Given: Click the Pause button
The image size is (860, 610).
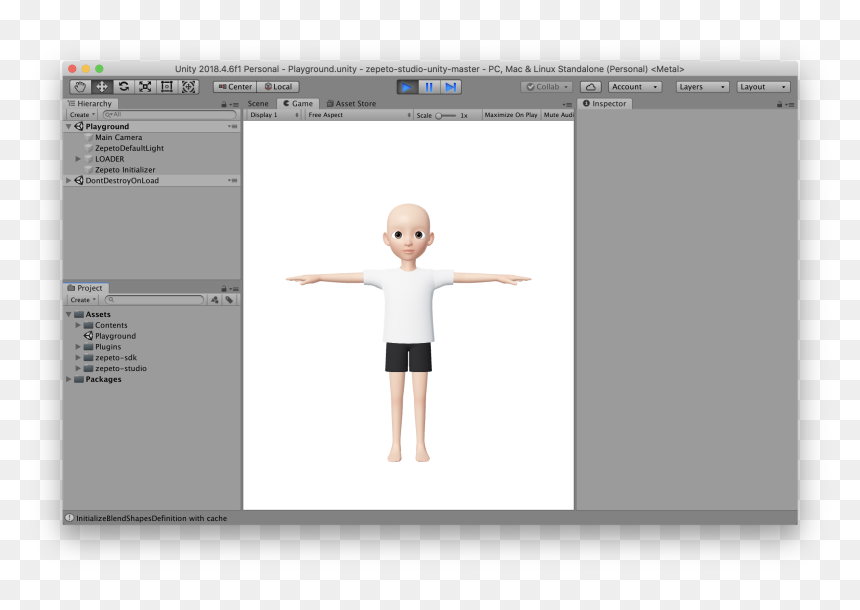Looking at the screenshot, I should [x=429, y=87].
